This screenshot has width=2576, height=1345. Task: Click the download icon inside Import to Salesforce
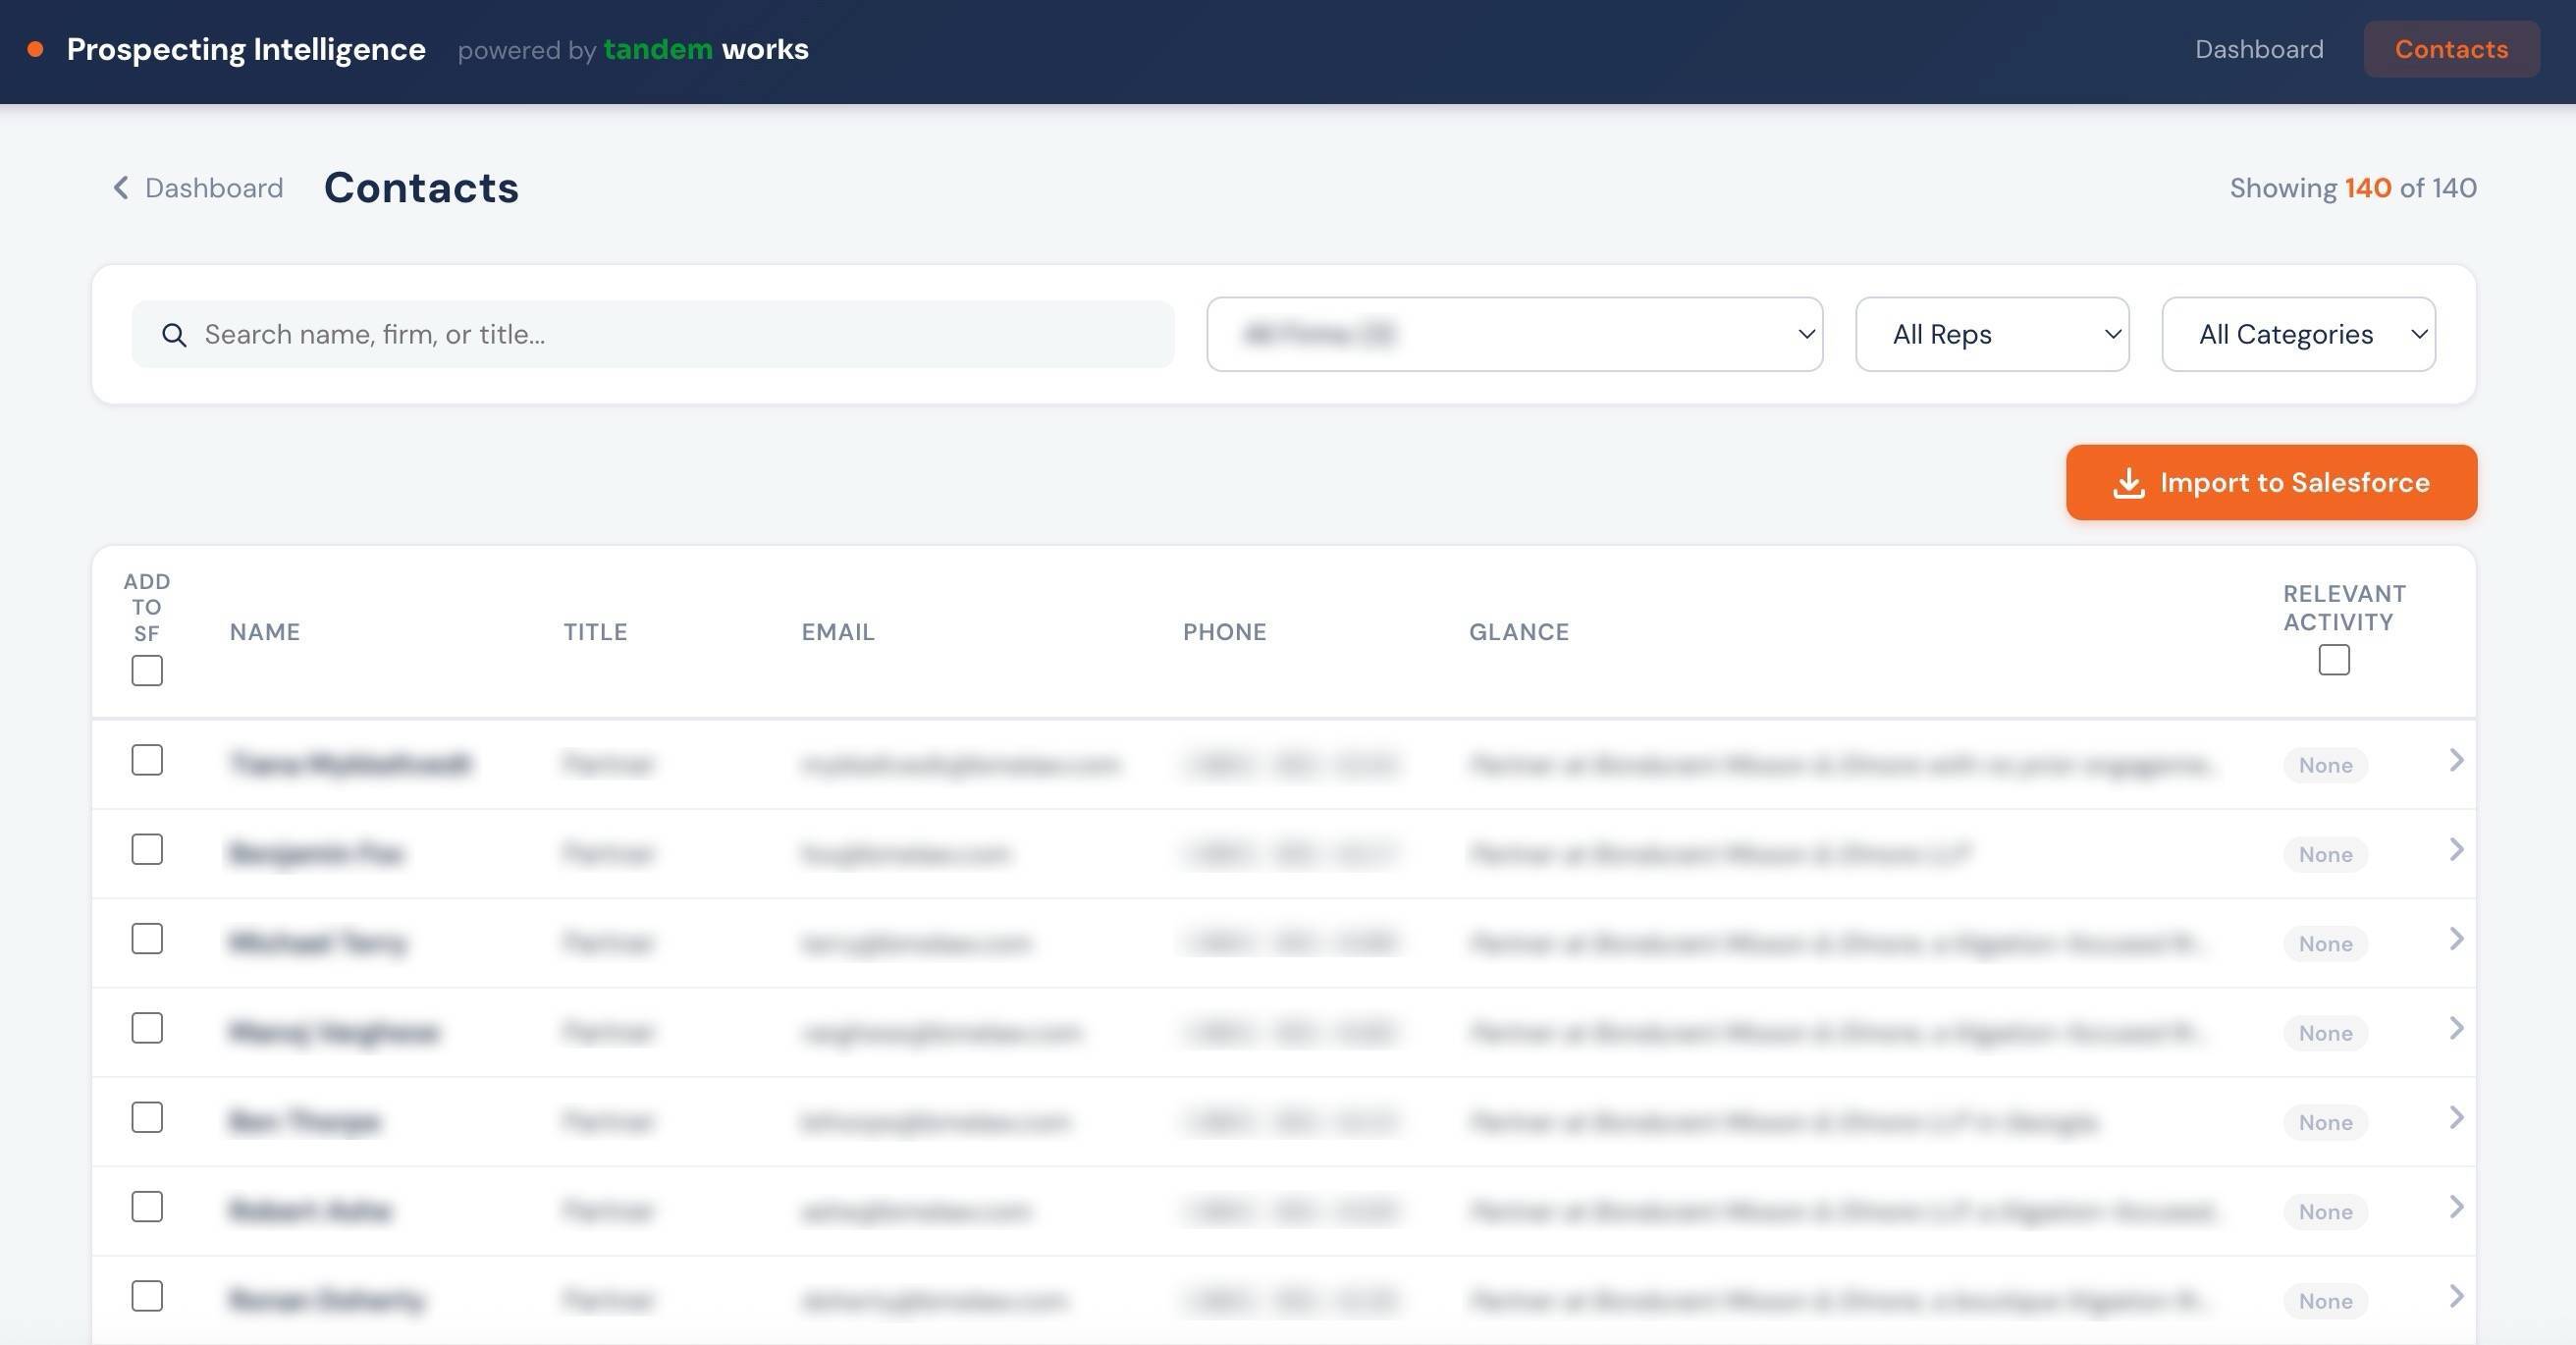pos(2129,482)
